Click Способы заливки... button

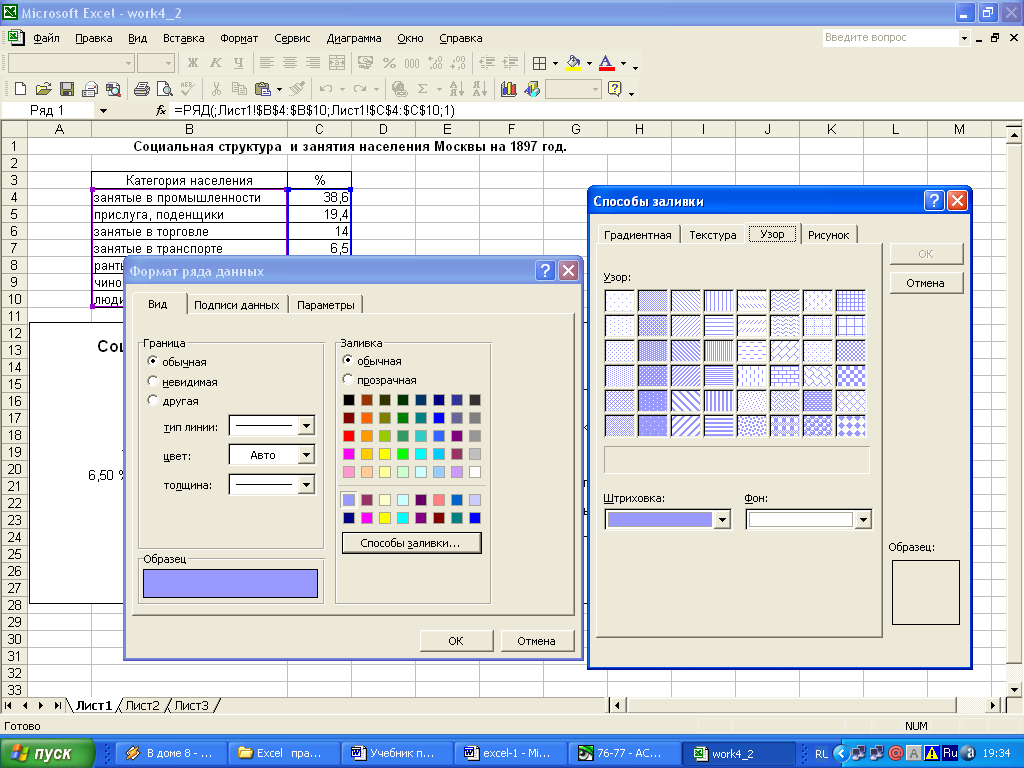(x=411, y=543)
